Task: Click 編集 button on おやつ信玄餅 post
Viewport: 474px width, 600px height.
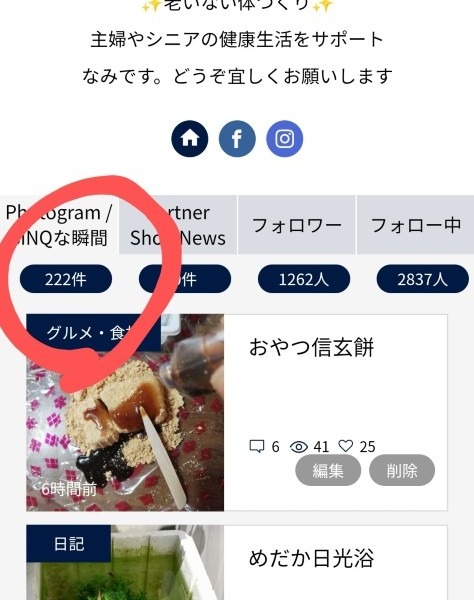Action: pos(328,470)
